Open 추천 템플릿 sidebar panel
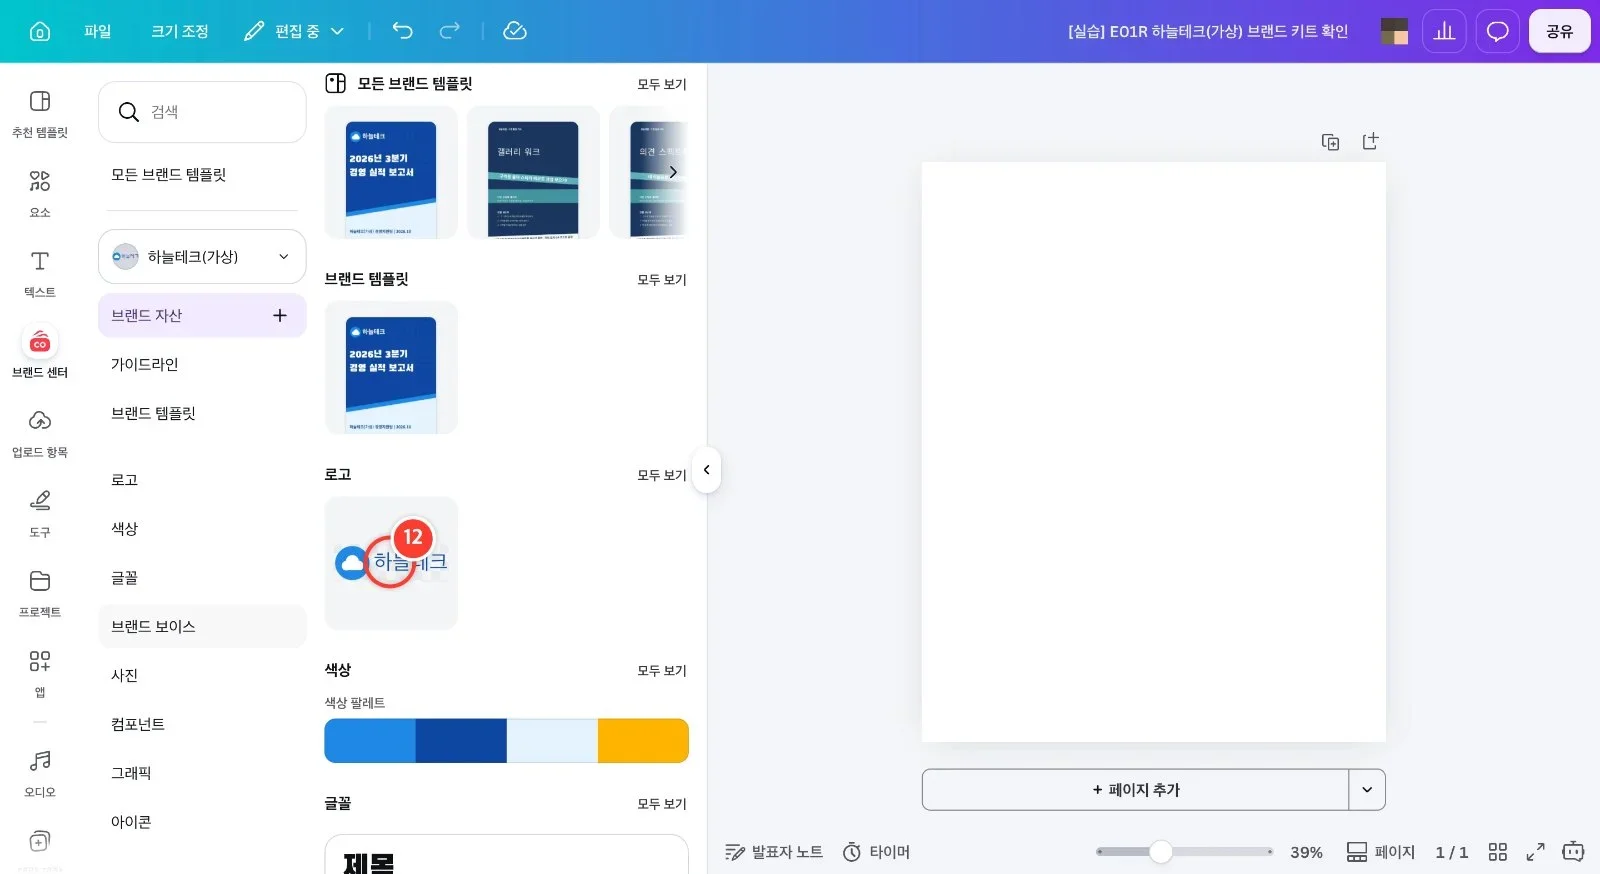Screen dimensions: 1600x874 40,113
